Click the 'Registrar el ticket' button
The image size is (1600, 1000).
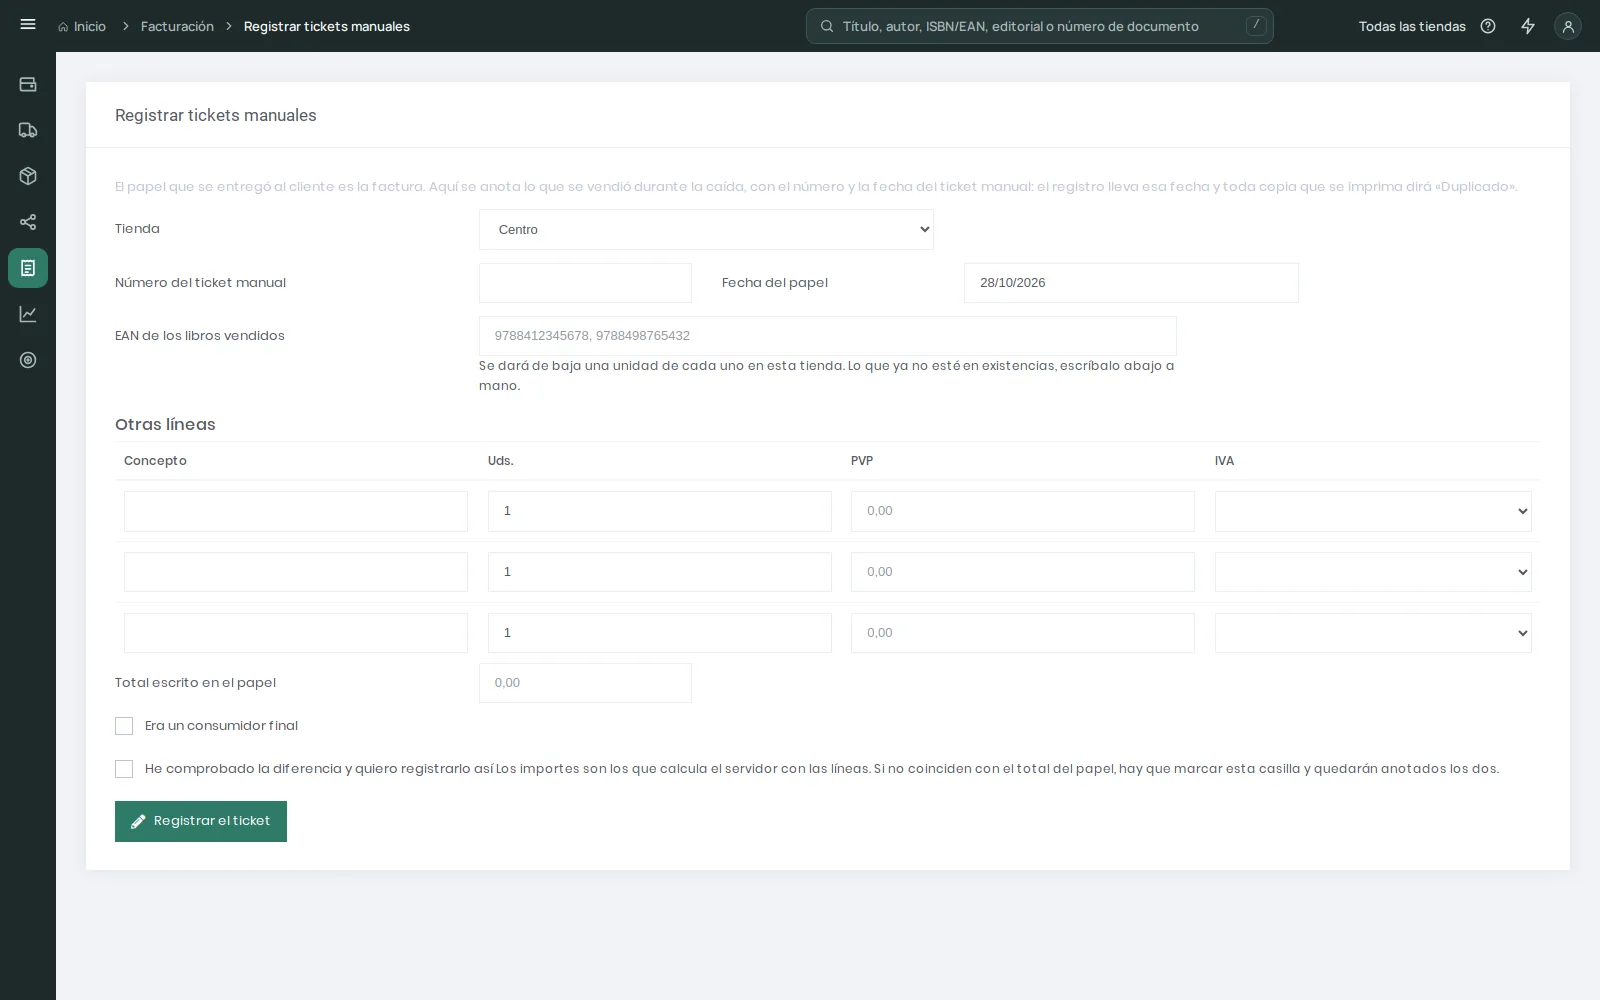201,821
